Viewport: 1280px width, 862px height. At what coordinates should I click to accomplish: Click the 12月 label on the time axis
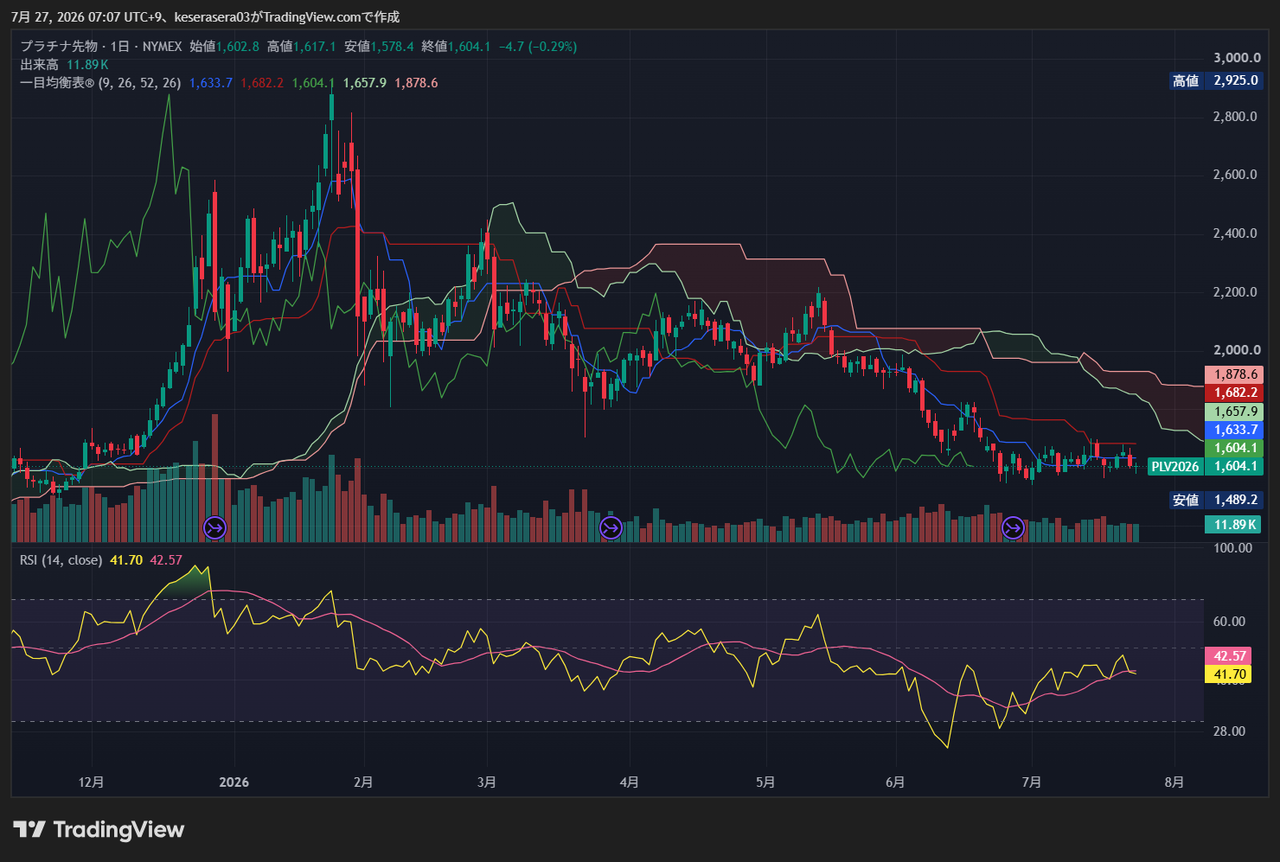(x=91, y=781)
